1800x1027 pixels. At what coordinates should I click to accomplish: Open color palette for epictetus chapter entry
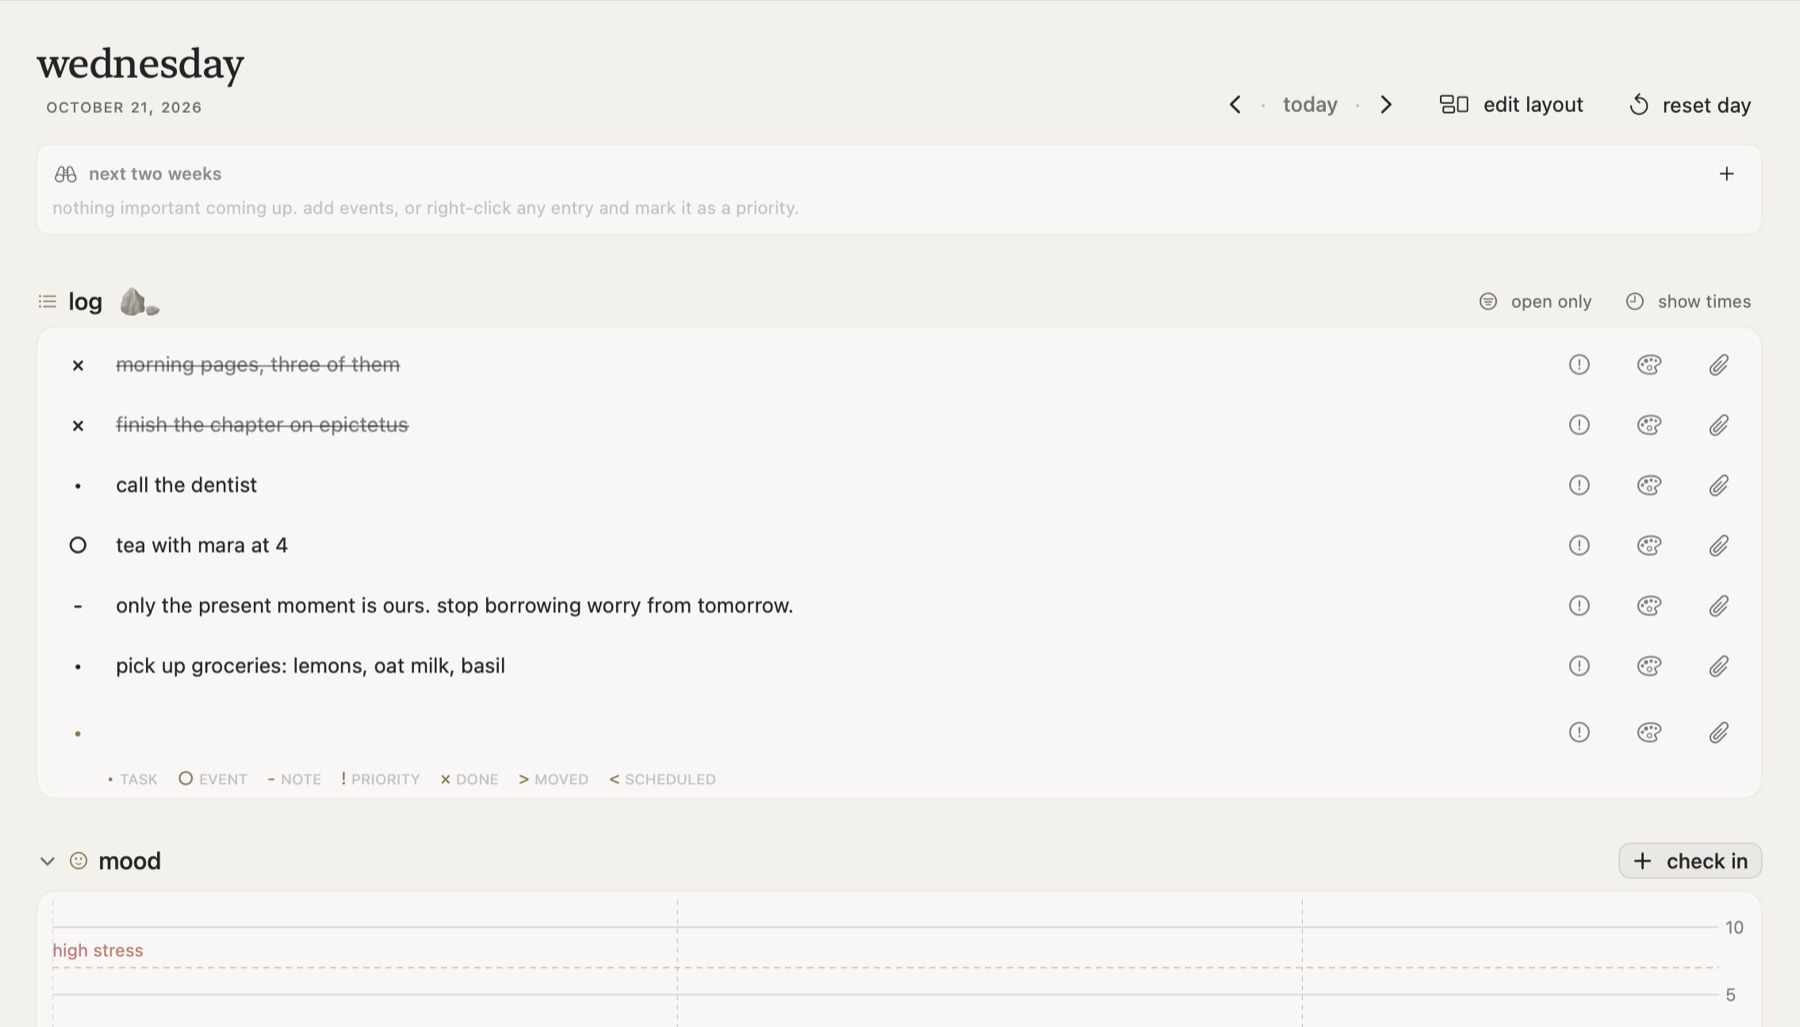1649,425
